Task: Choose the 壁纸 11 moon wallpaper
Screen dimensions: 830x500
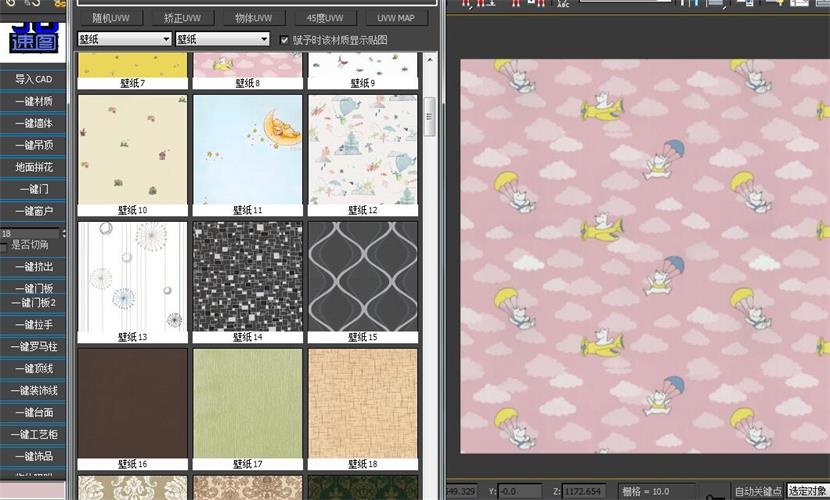Action: (x=248, y=150)
